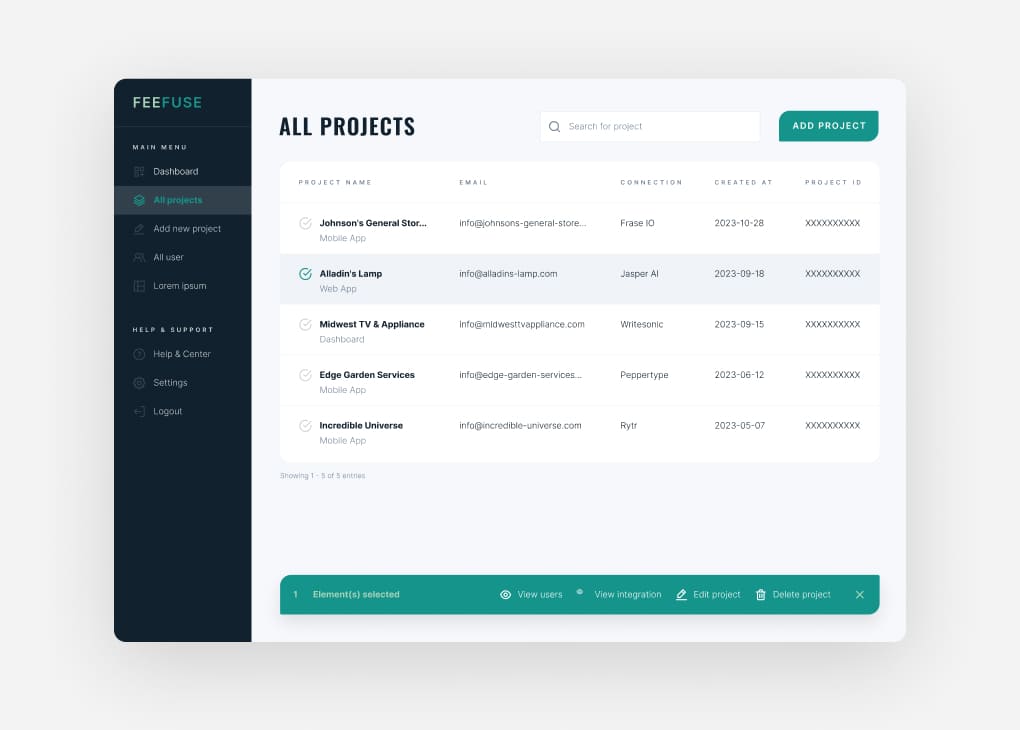Click the CREATED AT column header
The width and height of the screenshot is (1020, 730).
point(744,183)
